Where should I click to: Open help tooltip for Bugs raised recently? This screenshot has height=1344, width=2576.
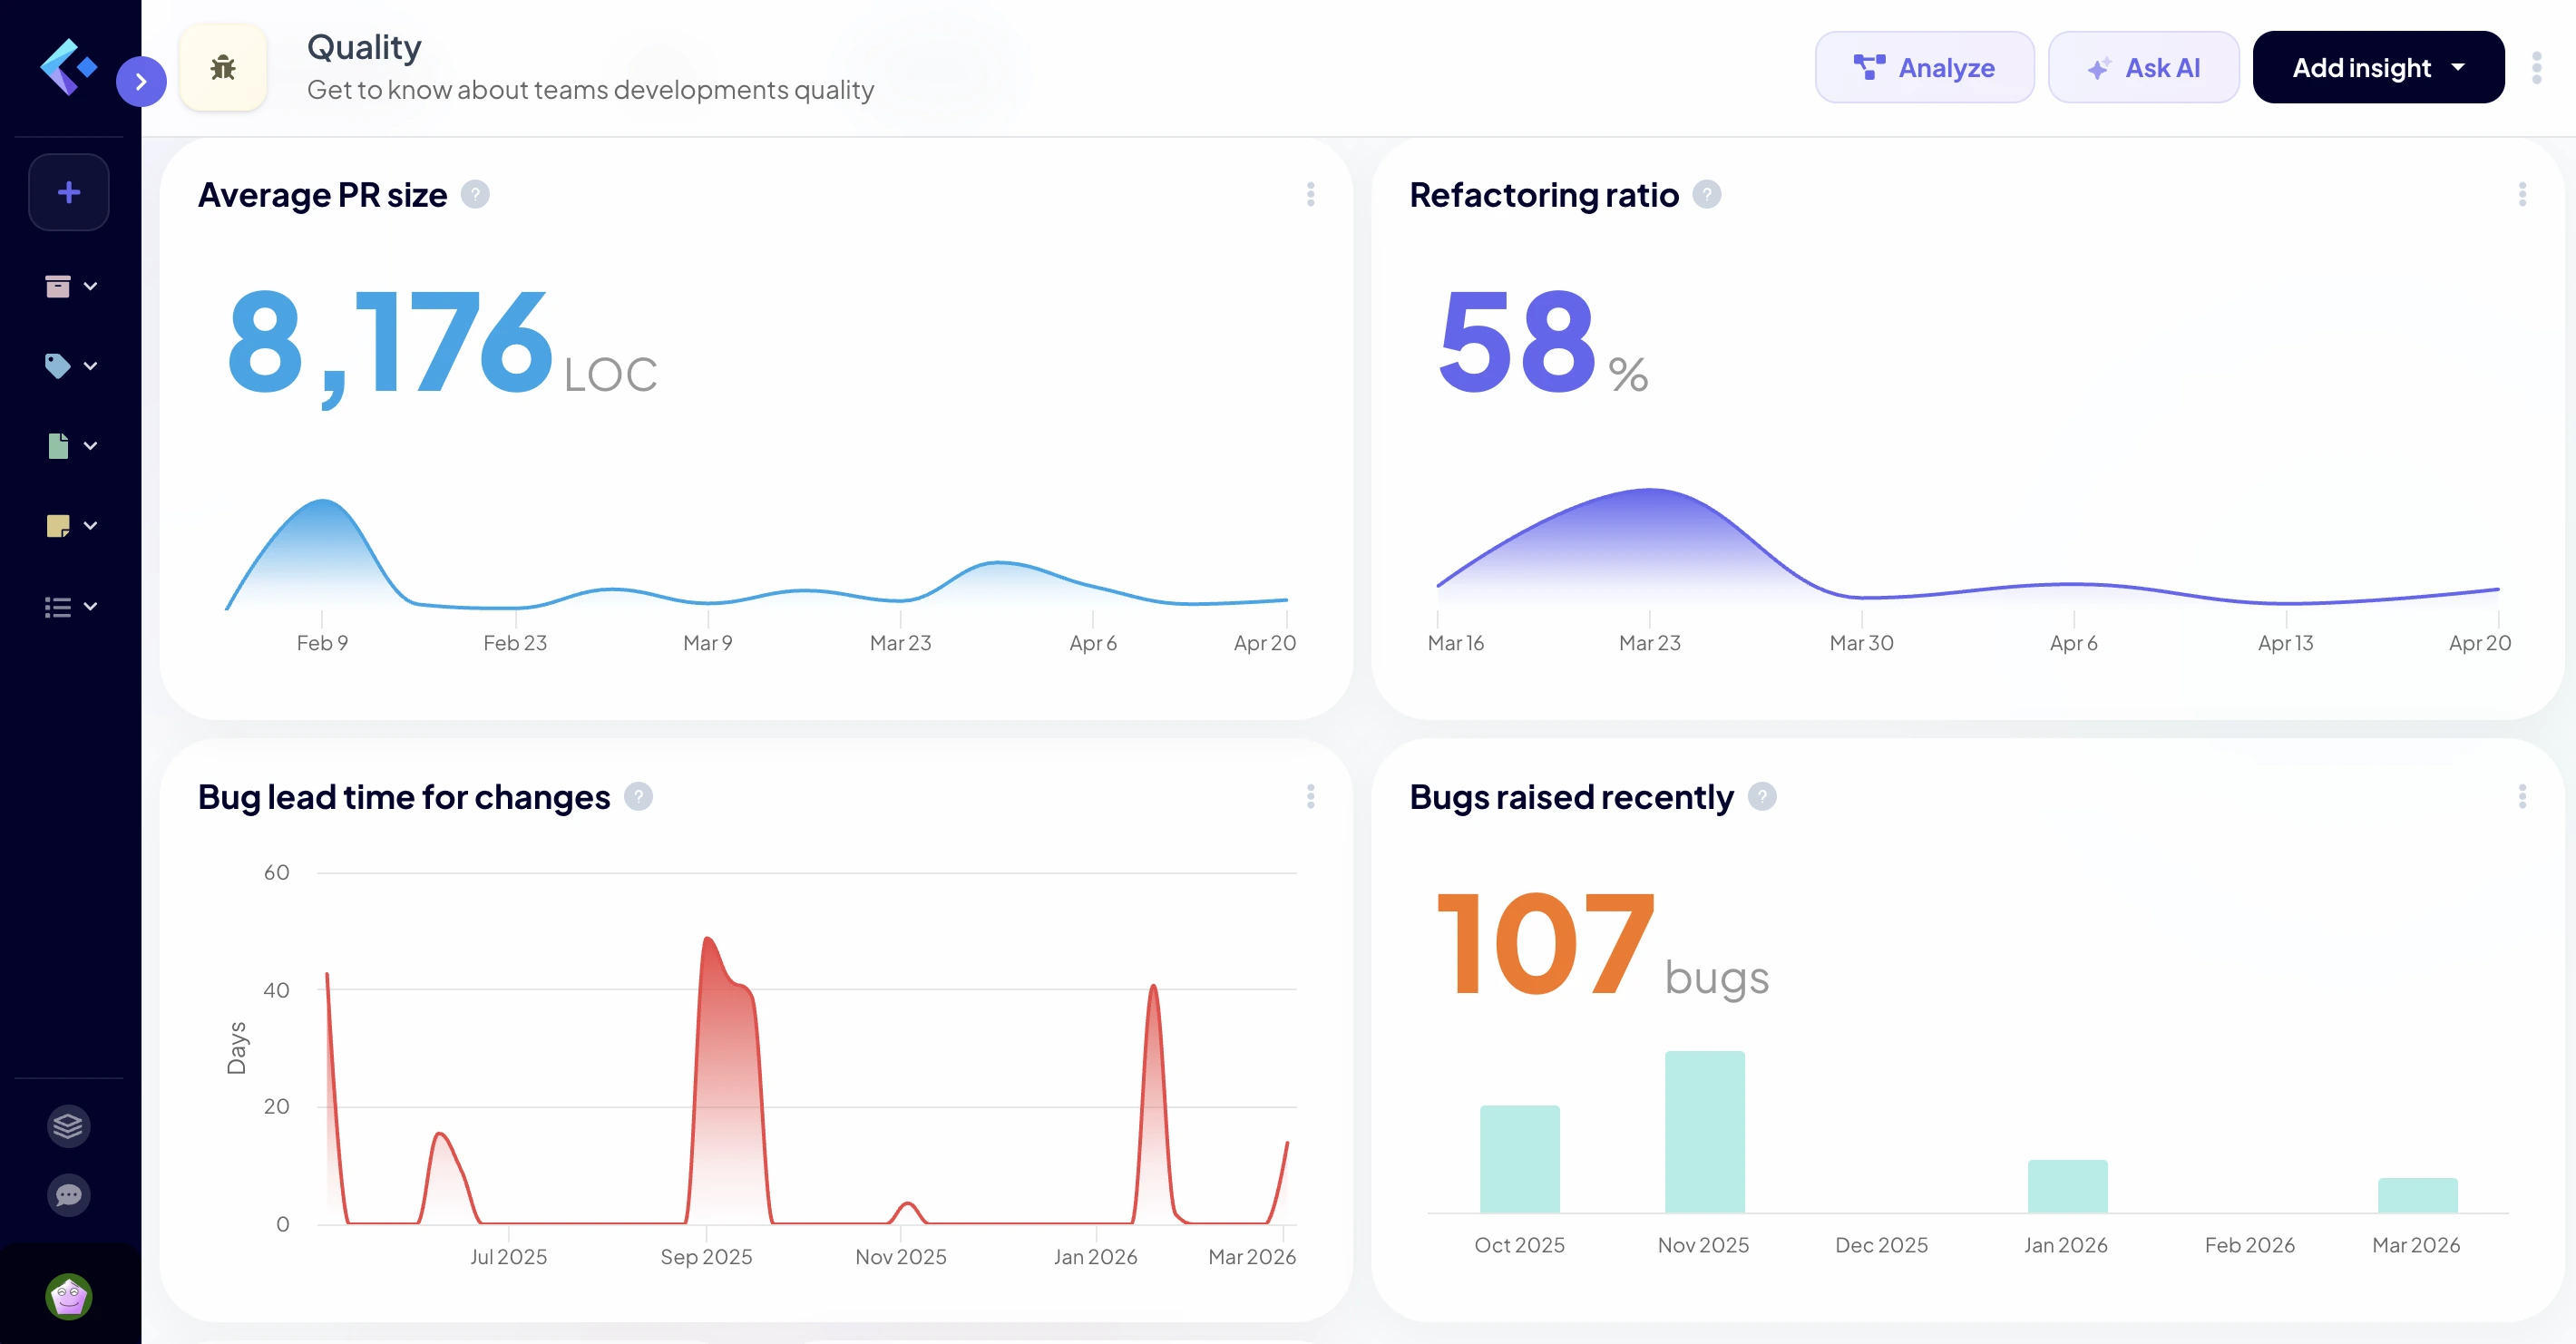1762,796
